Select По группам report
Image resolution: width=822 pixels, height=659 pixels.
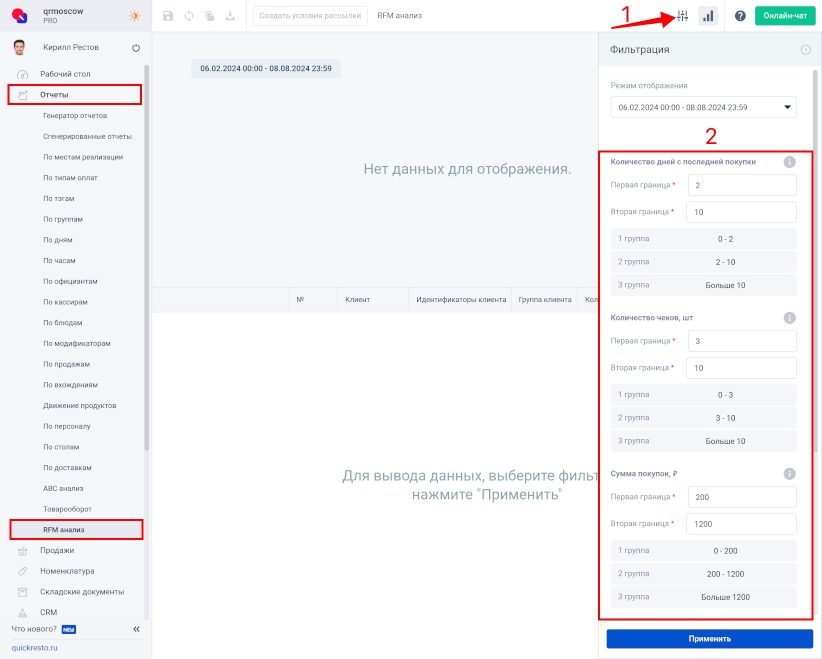(63, 219)
